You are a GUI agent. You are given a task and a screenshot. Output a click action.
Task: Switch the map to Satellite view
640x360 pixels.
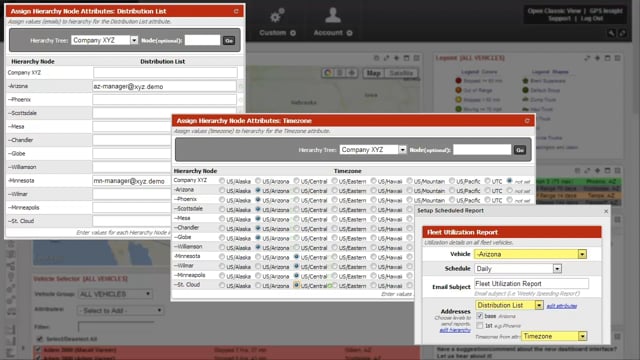click(x=401, y=73)
